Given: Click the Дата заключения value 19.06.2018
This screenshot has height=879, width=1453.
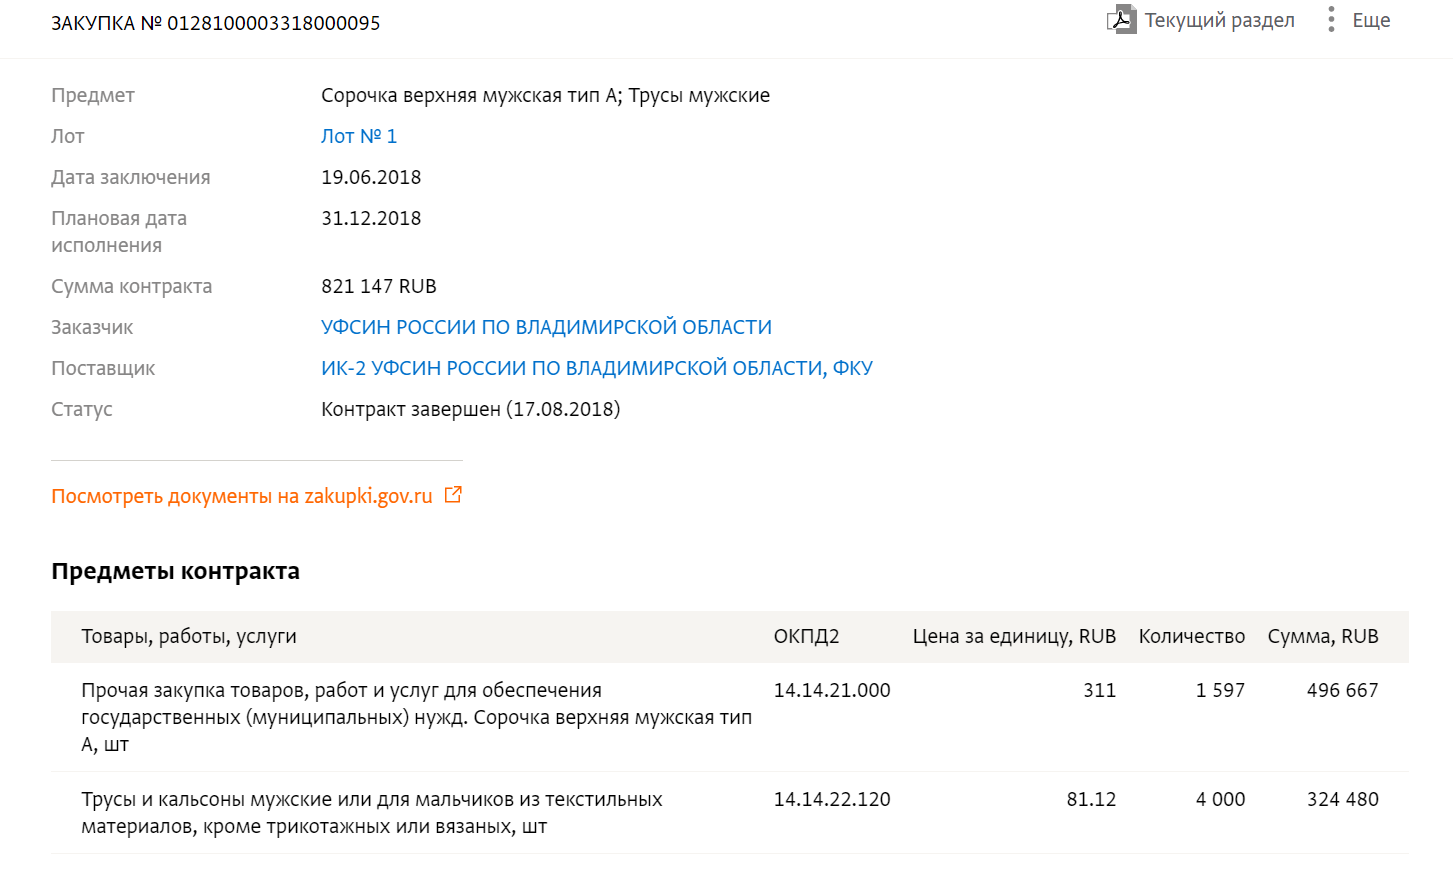Looking at the screenshot, I should (x=371, y=177).
